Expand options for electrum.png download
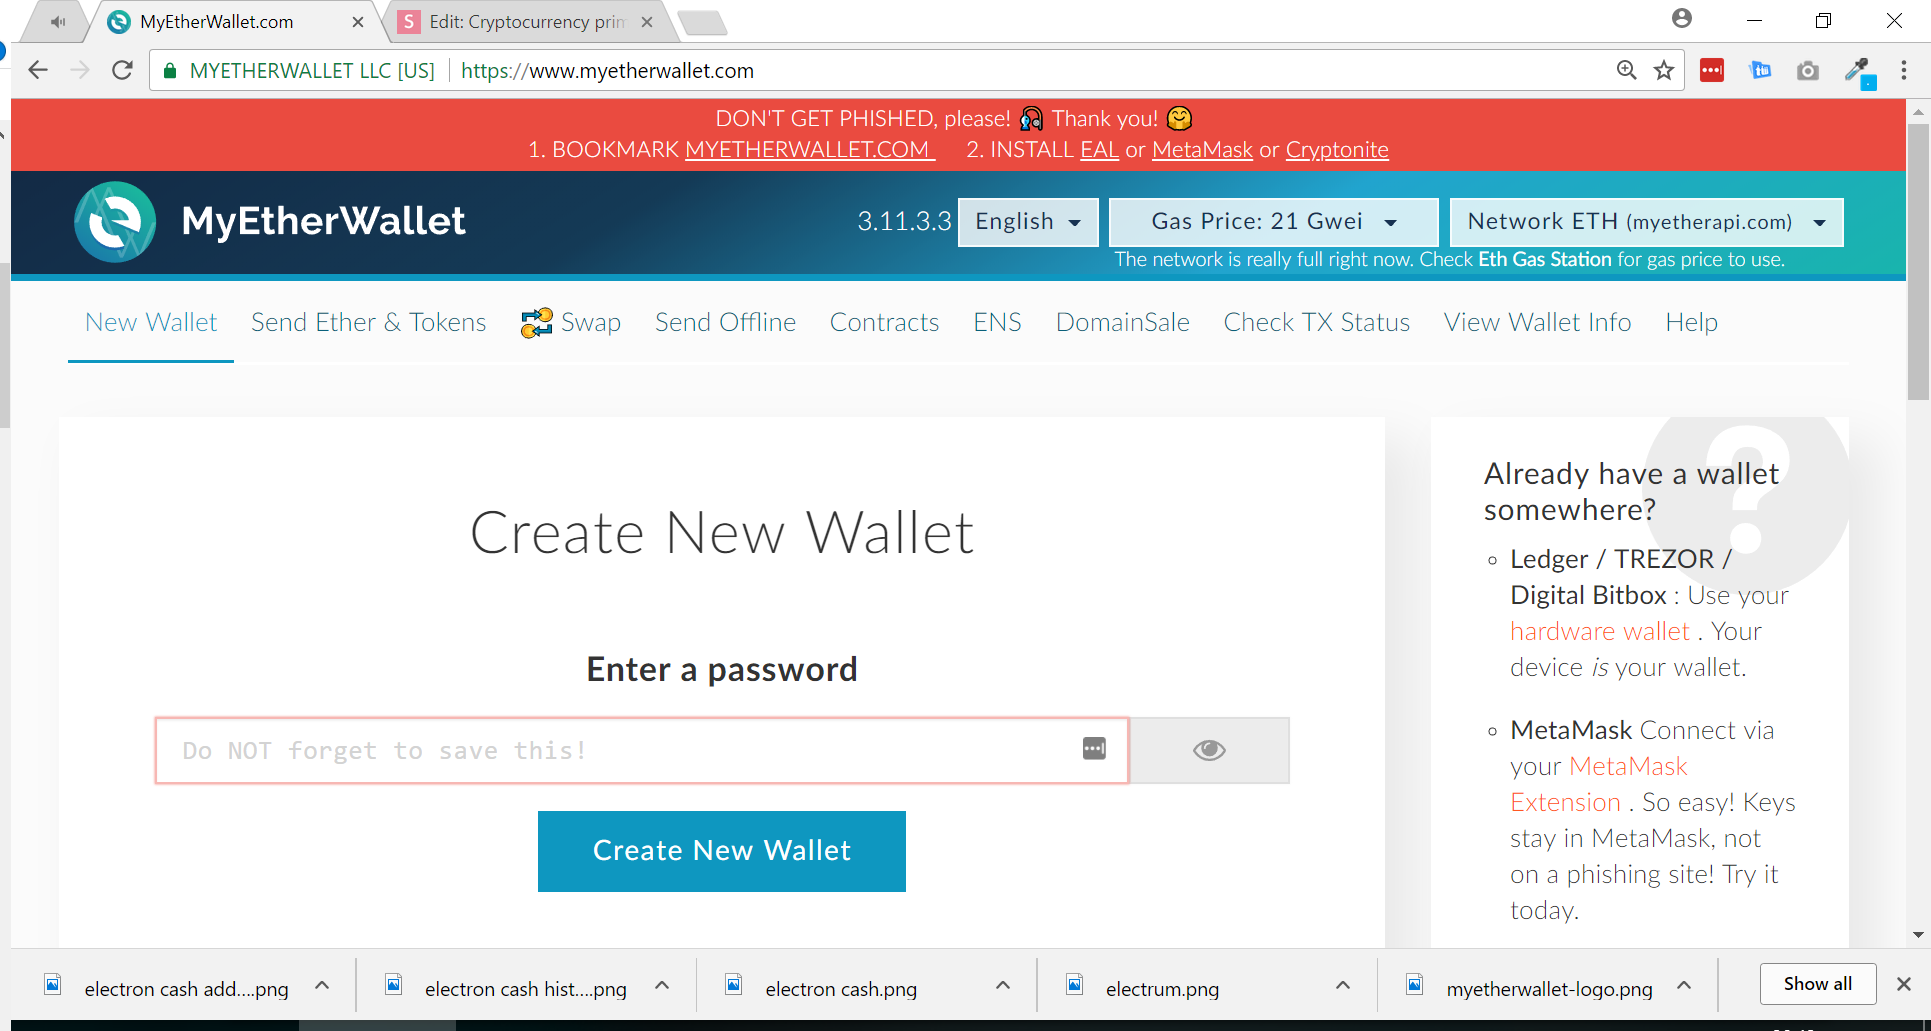The height and width of the screenshot is (1031, 1931). (1343, 985)
